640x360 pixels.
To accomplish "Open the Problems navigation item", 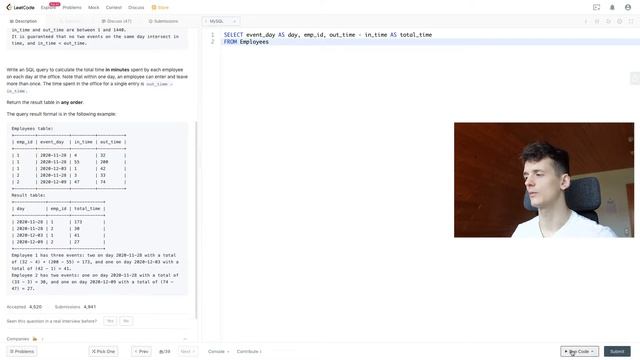I will (x=72, y=7).
